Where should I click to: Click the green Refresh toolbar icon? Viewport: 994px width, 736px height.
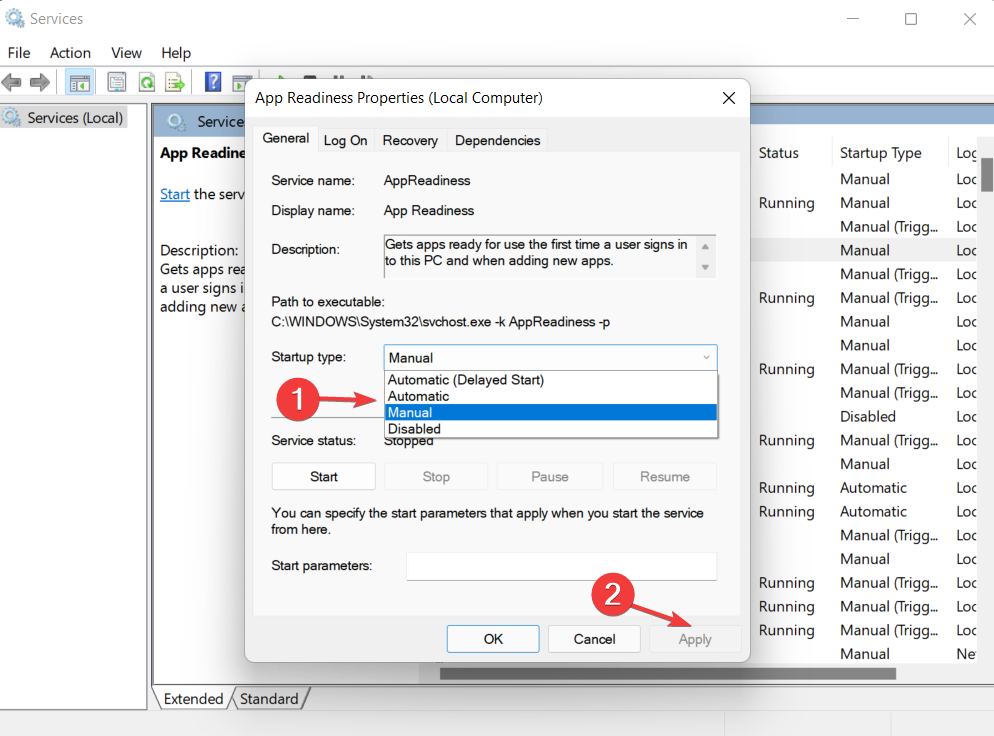(x=147, y=82)
